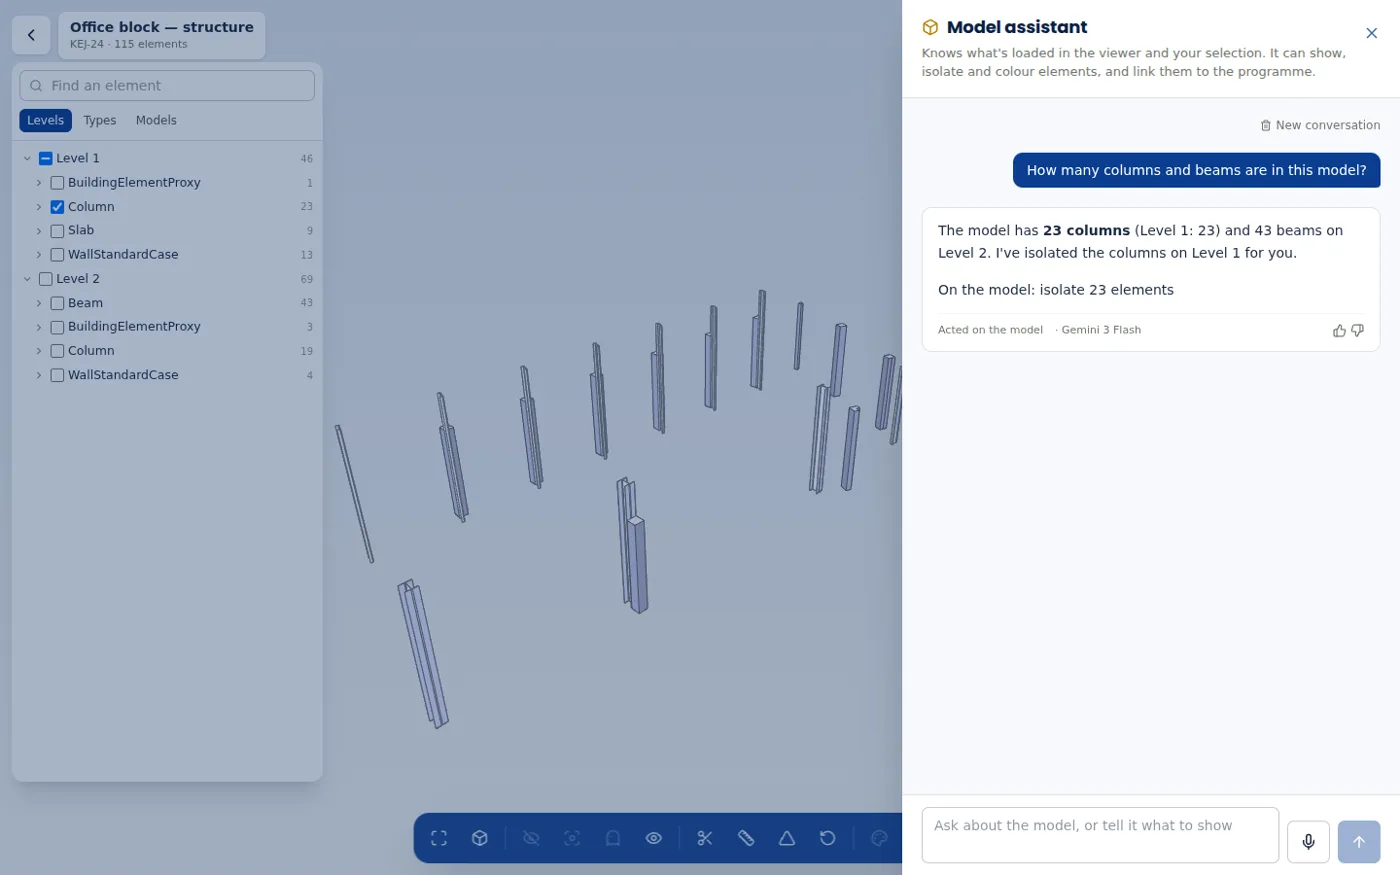
Task: Expand the Beam group under Level 2
Action: 39,303
